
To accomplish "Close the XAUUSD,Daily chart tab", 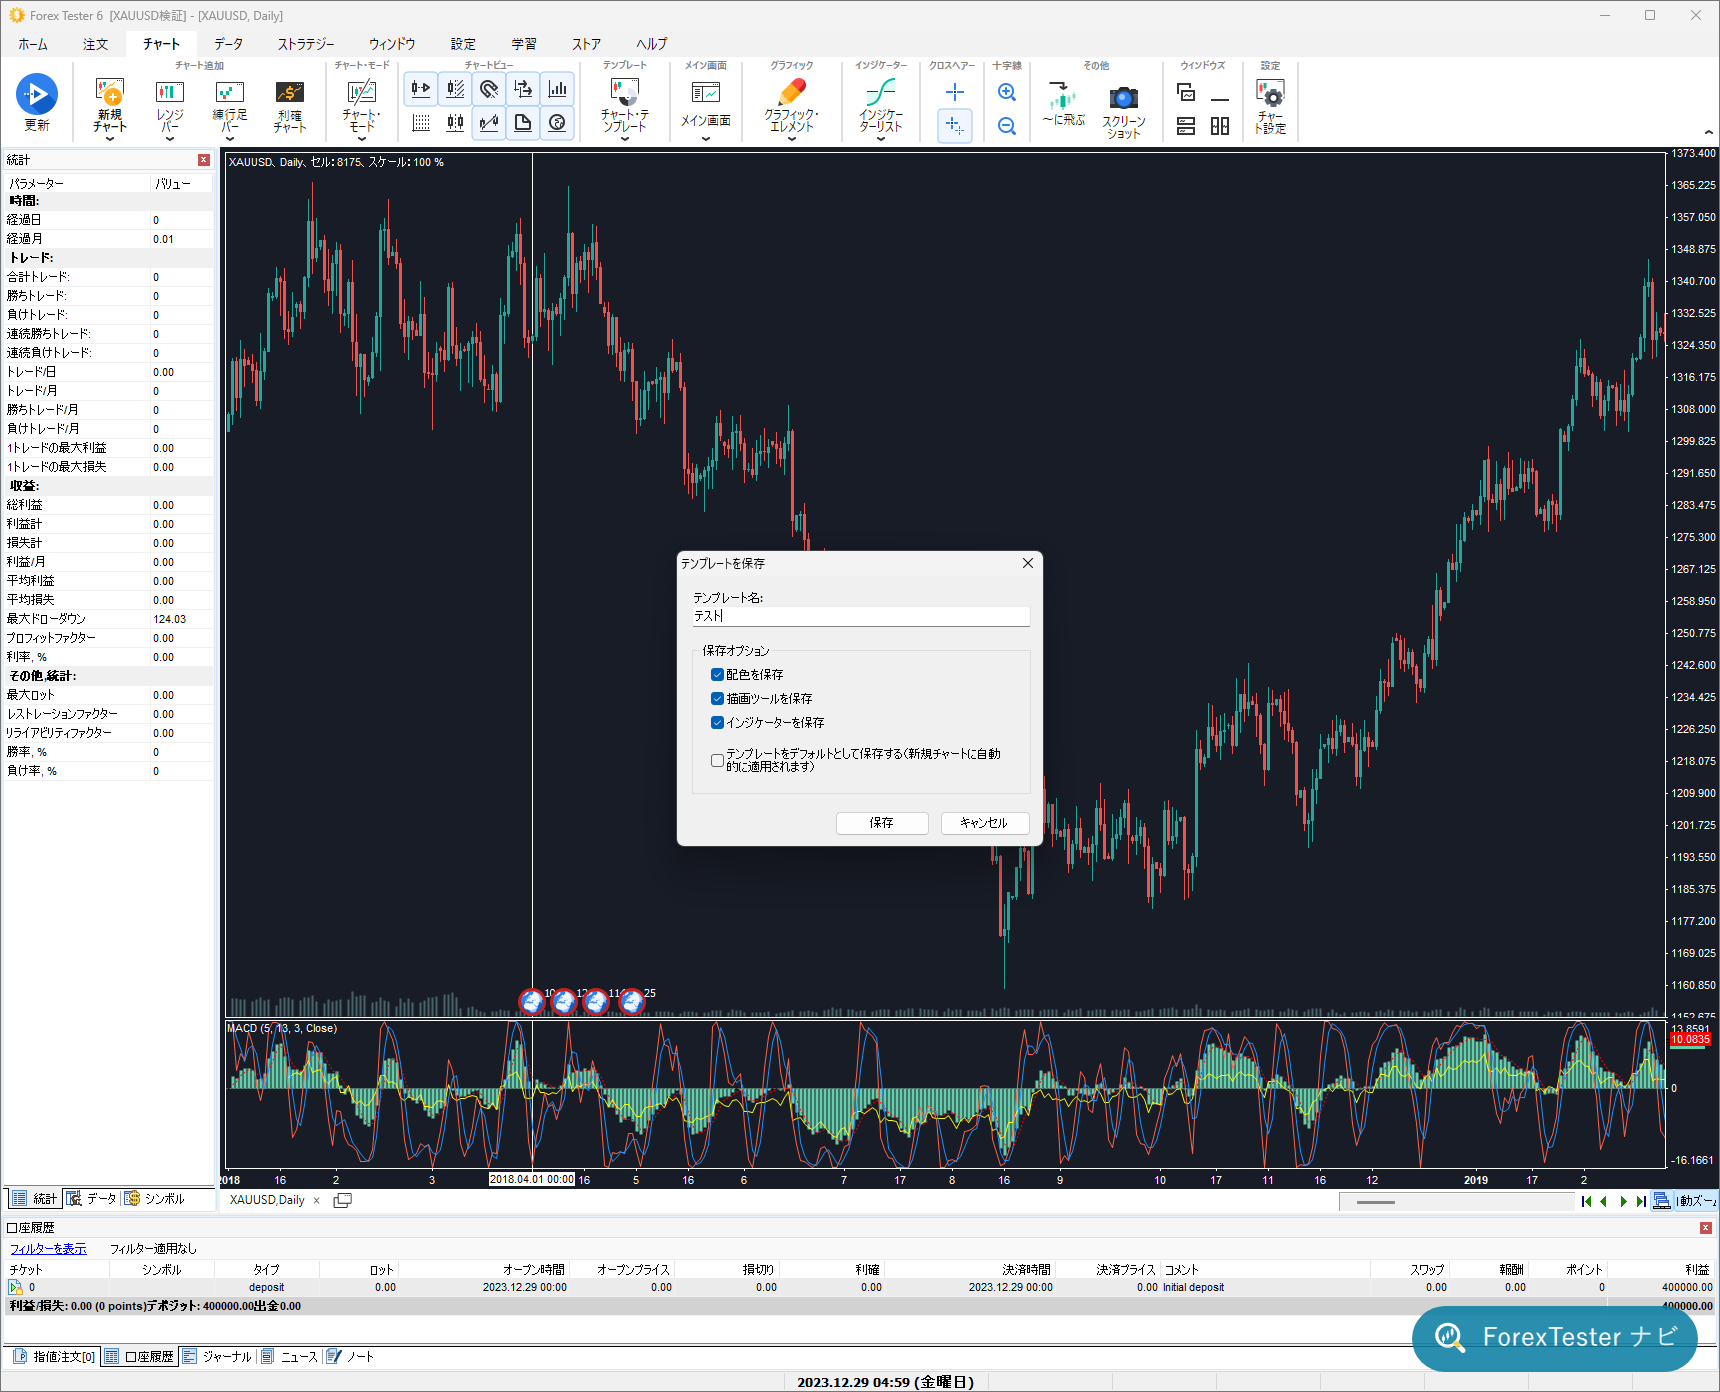I will click(317, 1200).
